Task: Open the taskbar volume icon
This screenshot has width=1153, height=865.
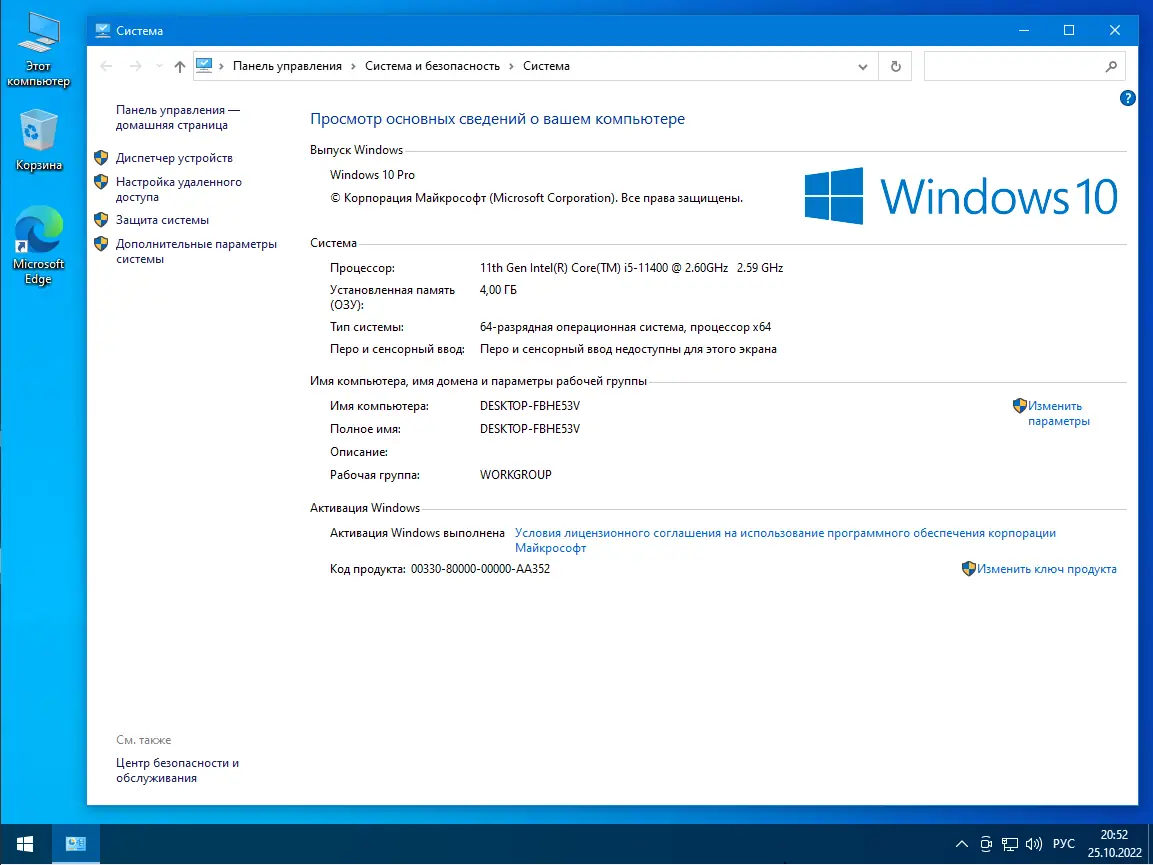Action: tap(1034, 844)
